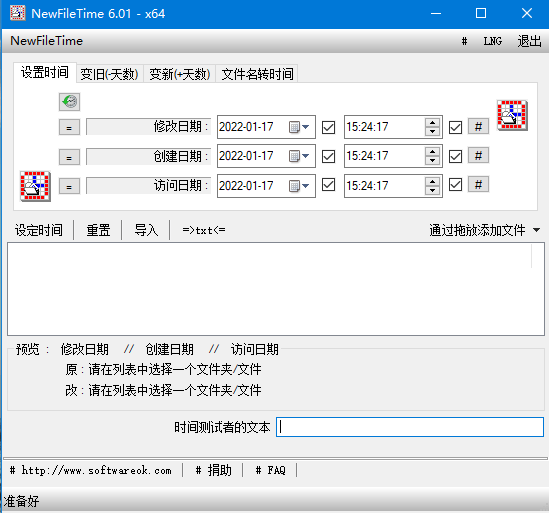
Task: Toggle the 创建日期 time checkbox
Action: click(455, 156)
